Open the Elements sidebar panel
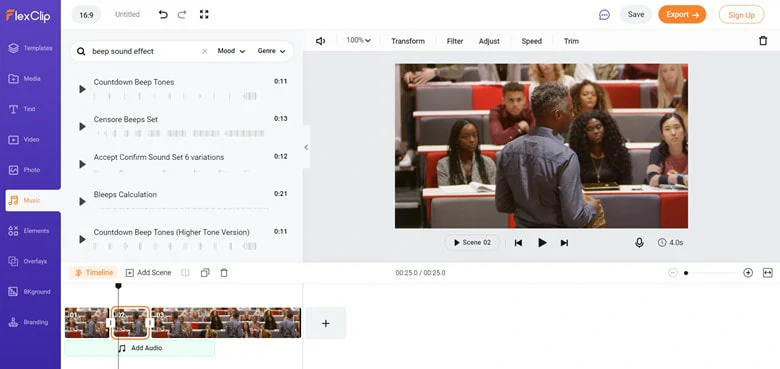 pos(30,231)
